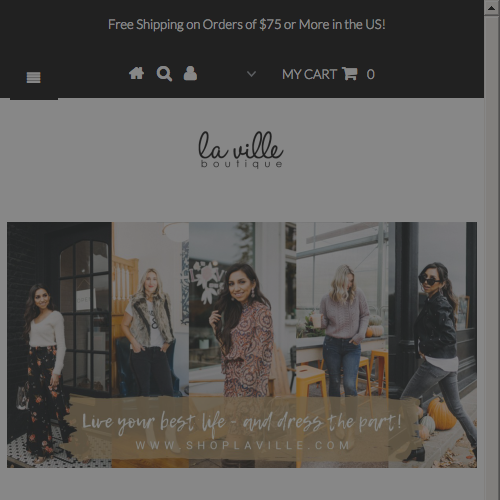This screenshot has height=500, width=500.
Task: Click the shopping cart icon
Action: pyautogui.click(x=350, y=74)
